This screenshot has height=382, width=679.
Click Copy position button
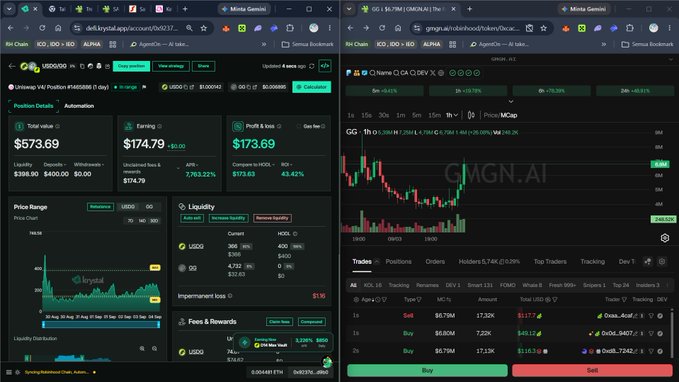pyautogui.click(x=131, y=66)
